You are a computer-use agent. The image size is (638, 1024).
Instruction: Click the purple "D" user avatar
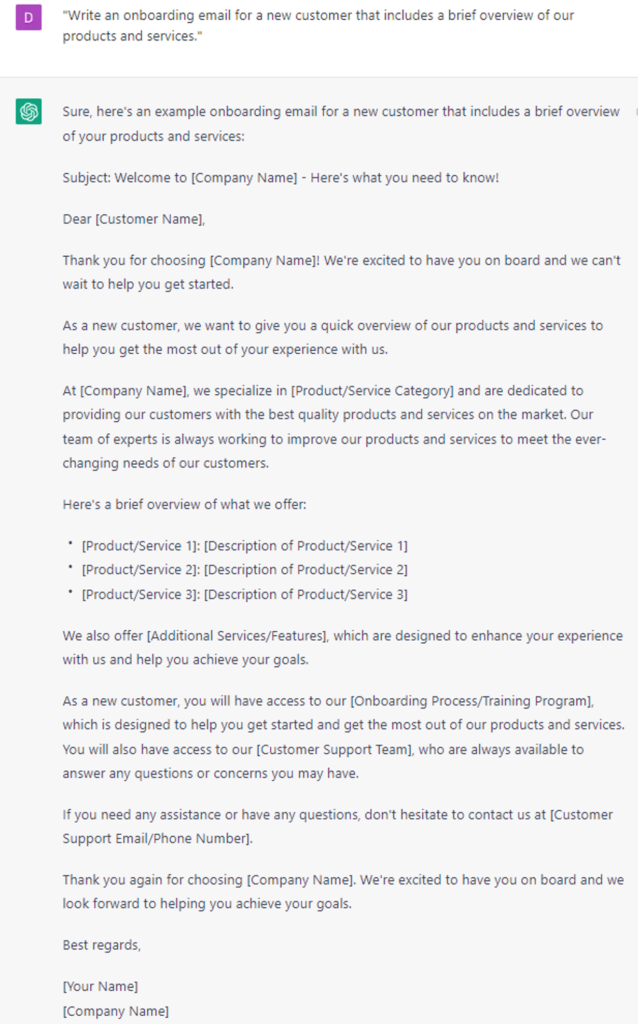pyautogui.click(x=29, y=17)
